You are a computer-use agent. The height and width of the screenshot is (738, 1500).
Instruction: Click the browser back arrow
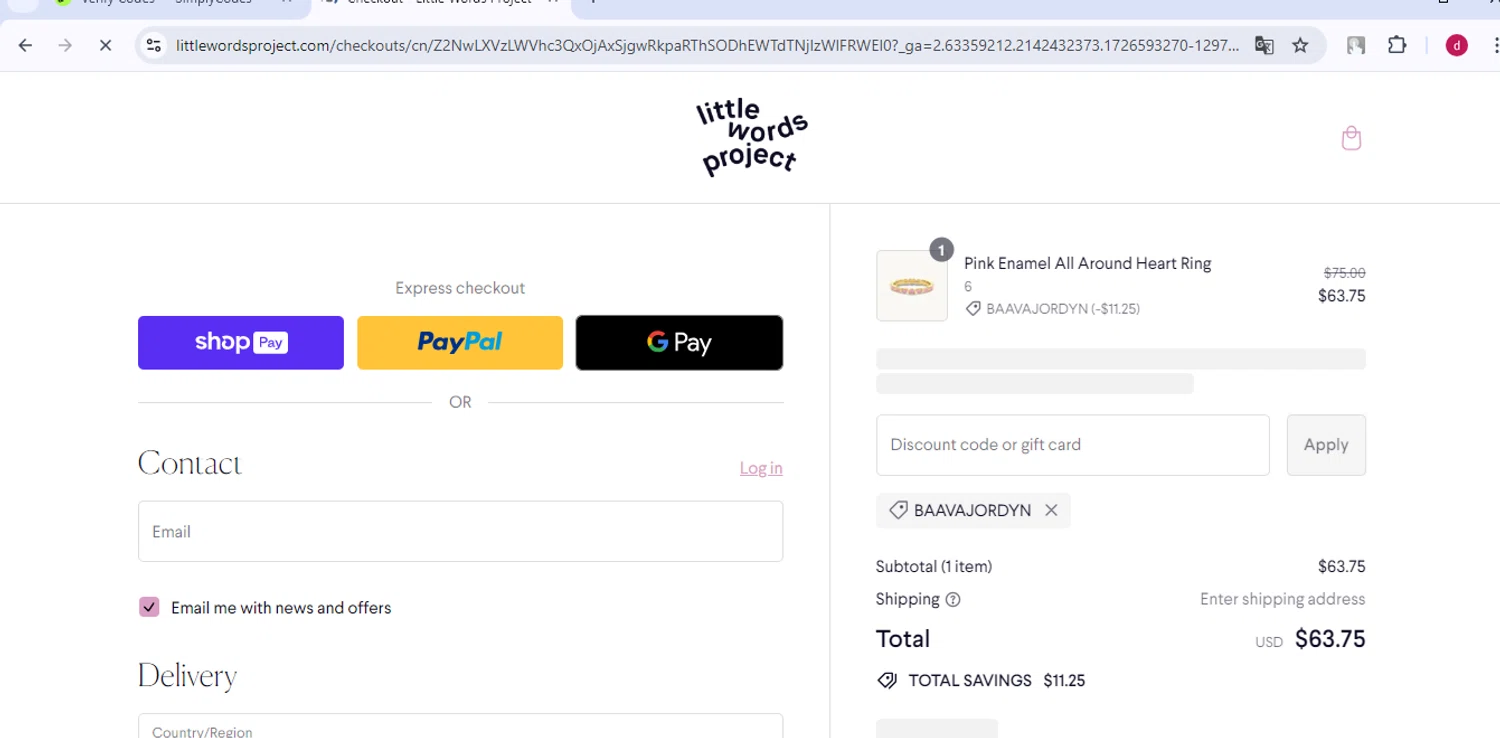point(26,45)
